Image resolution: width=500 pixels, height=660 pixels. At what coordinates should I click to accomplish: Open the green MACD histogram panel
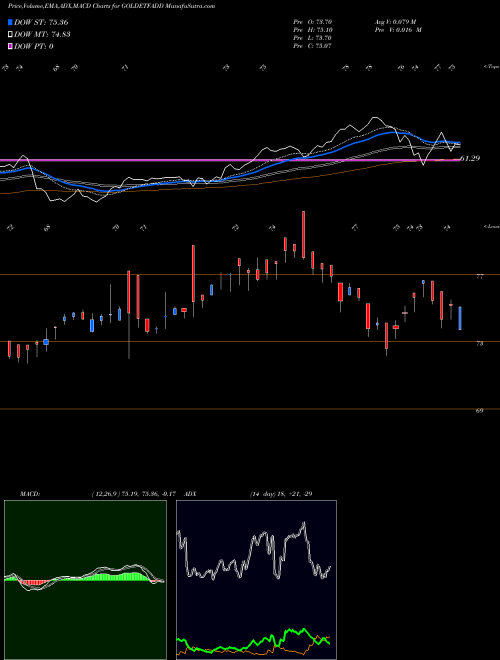[x=85, y=580]
